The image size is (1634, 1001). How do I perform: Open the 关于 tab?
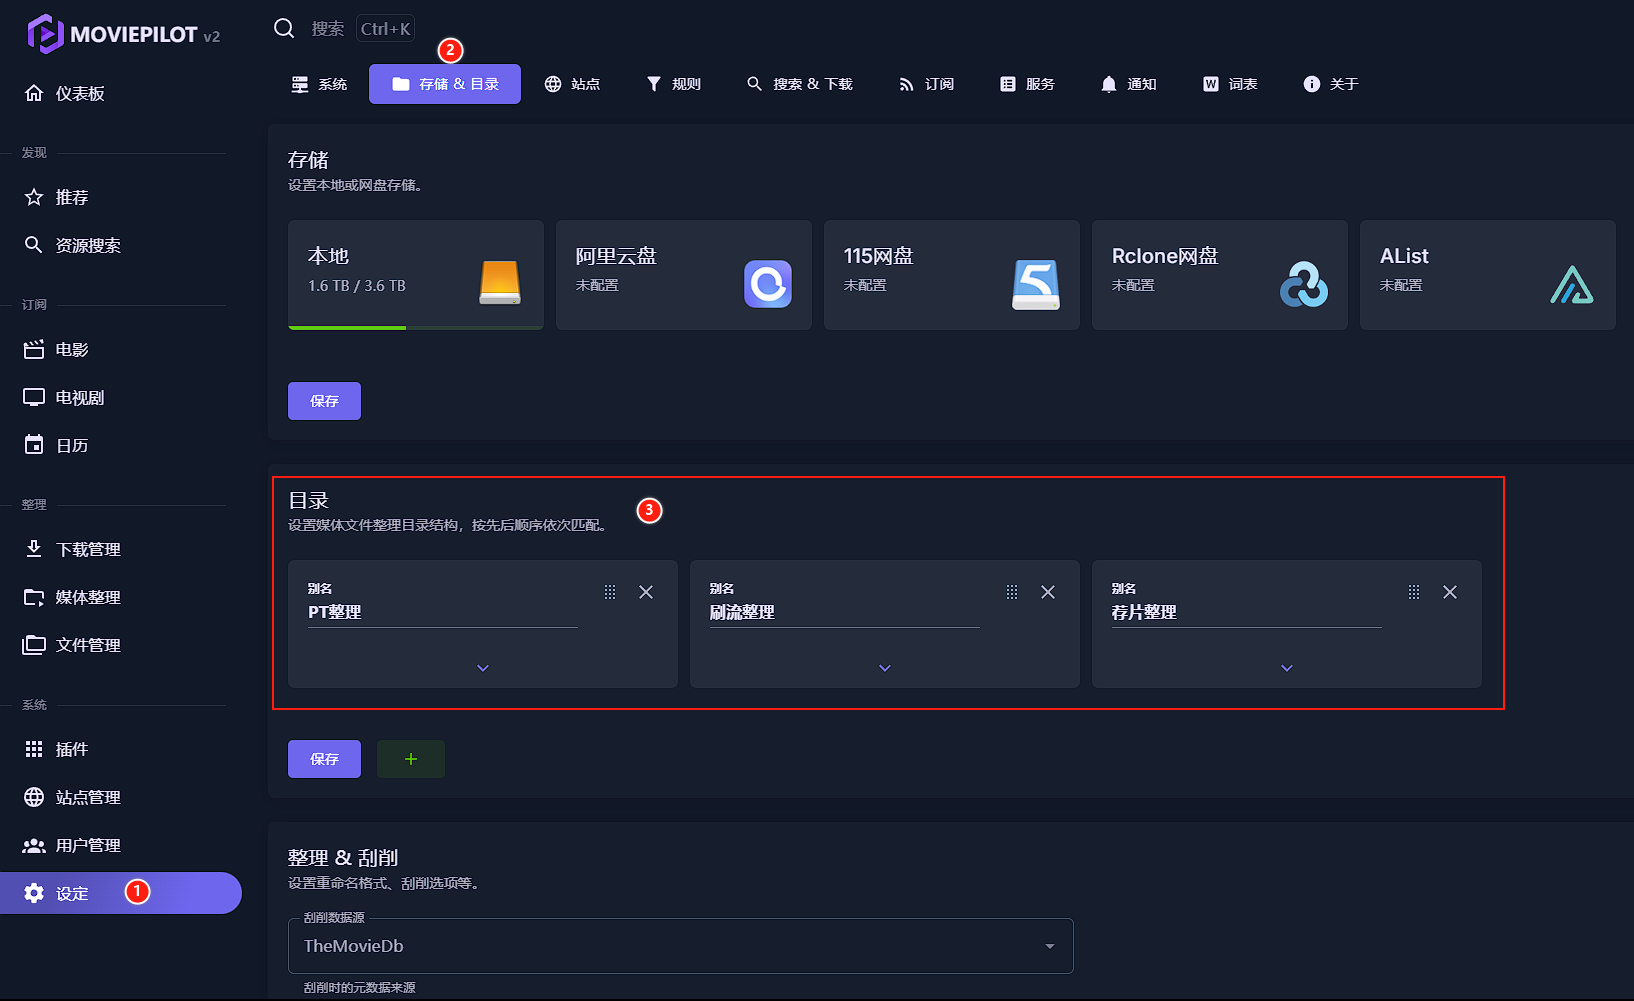[1331, 84]
